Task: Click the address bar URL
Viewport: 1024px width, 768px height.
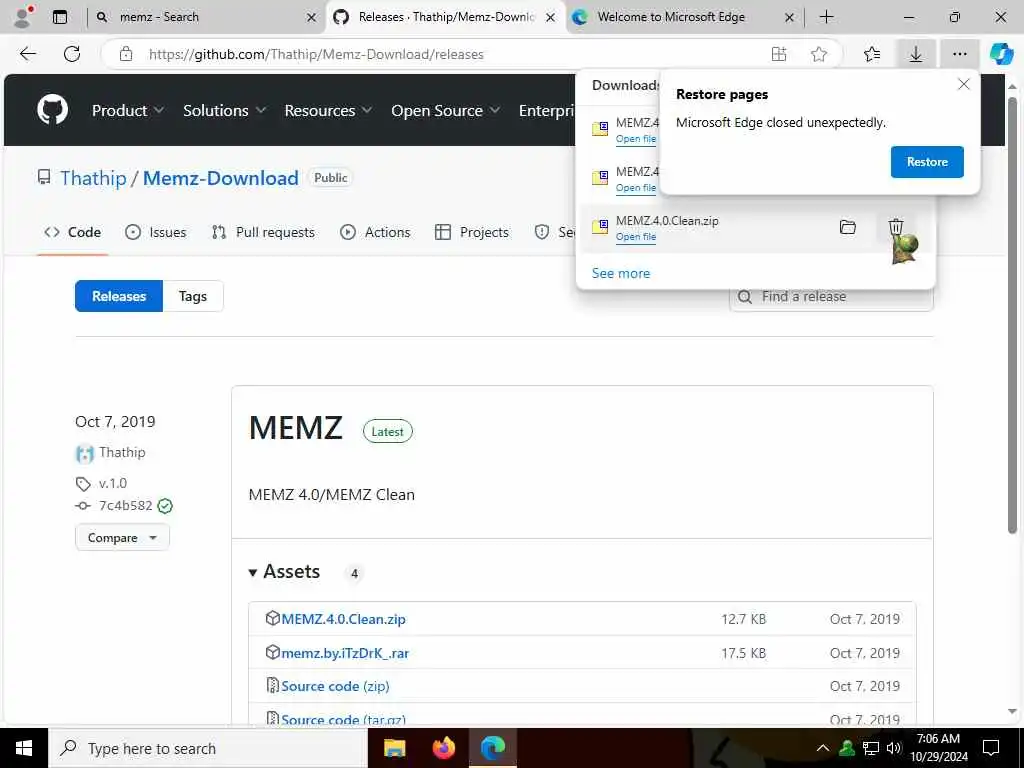Action: click(316, 54)
